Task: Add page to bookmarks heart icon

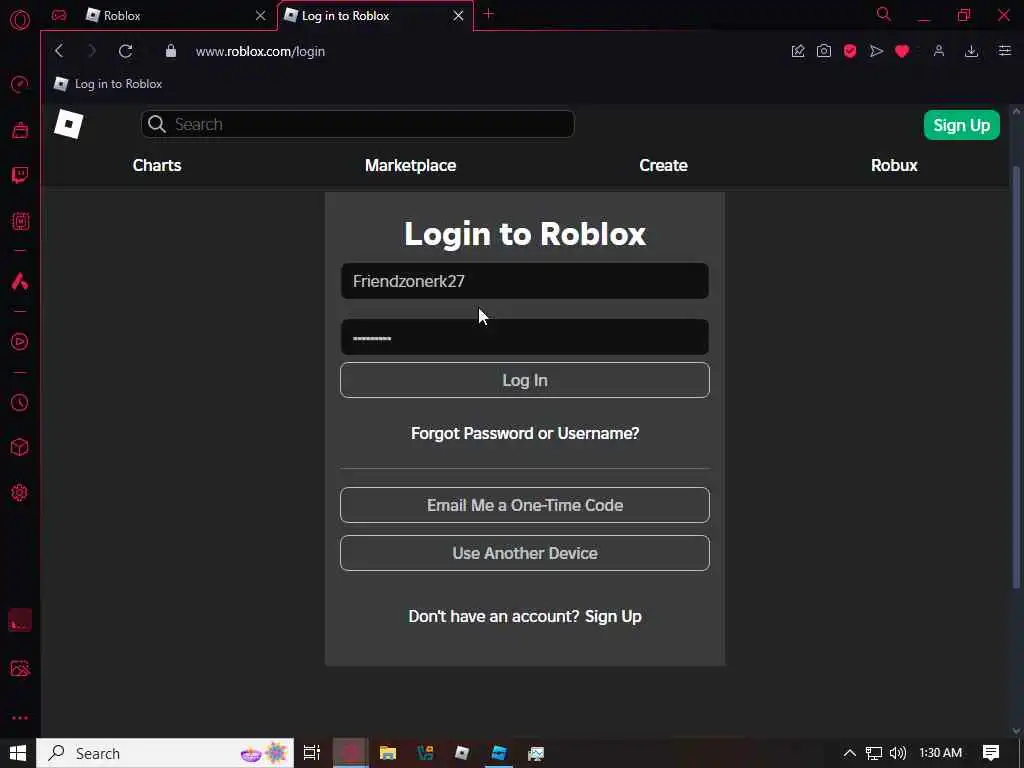Action: pos(902,51)
